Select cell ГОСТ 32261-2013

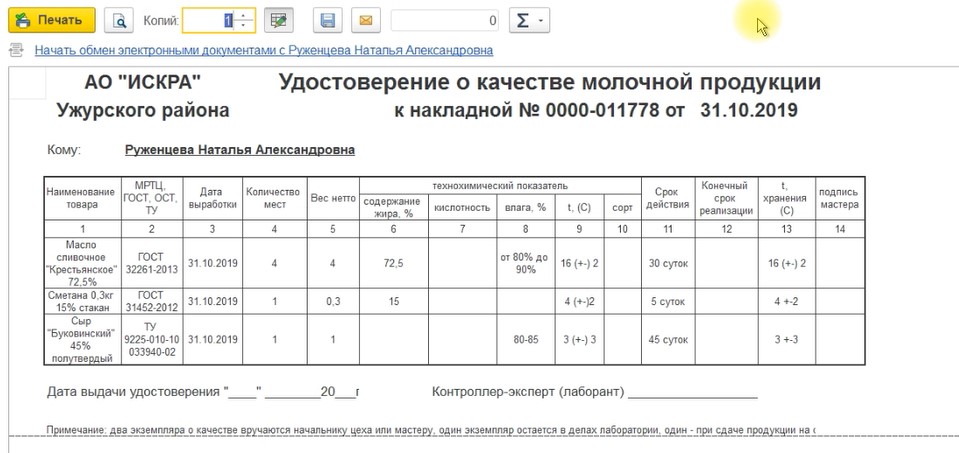(152, 263)
